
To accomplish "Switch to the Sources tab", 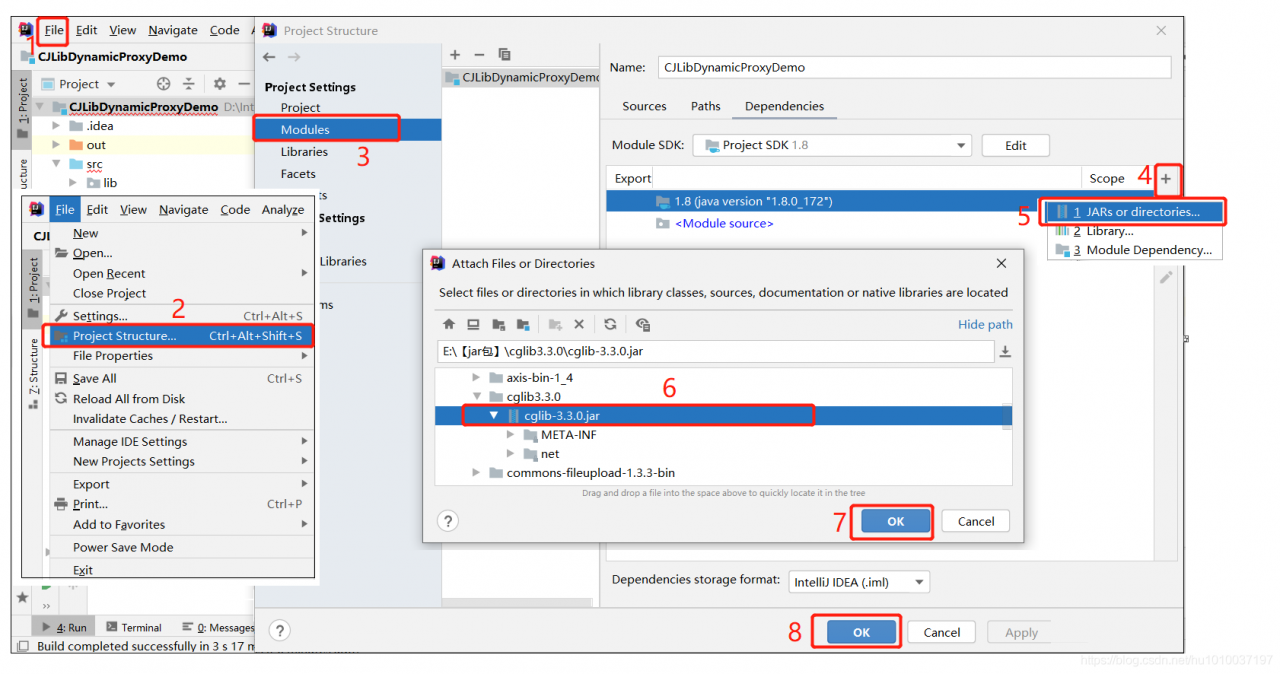I will [x=644, y=106].
